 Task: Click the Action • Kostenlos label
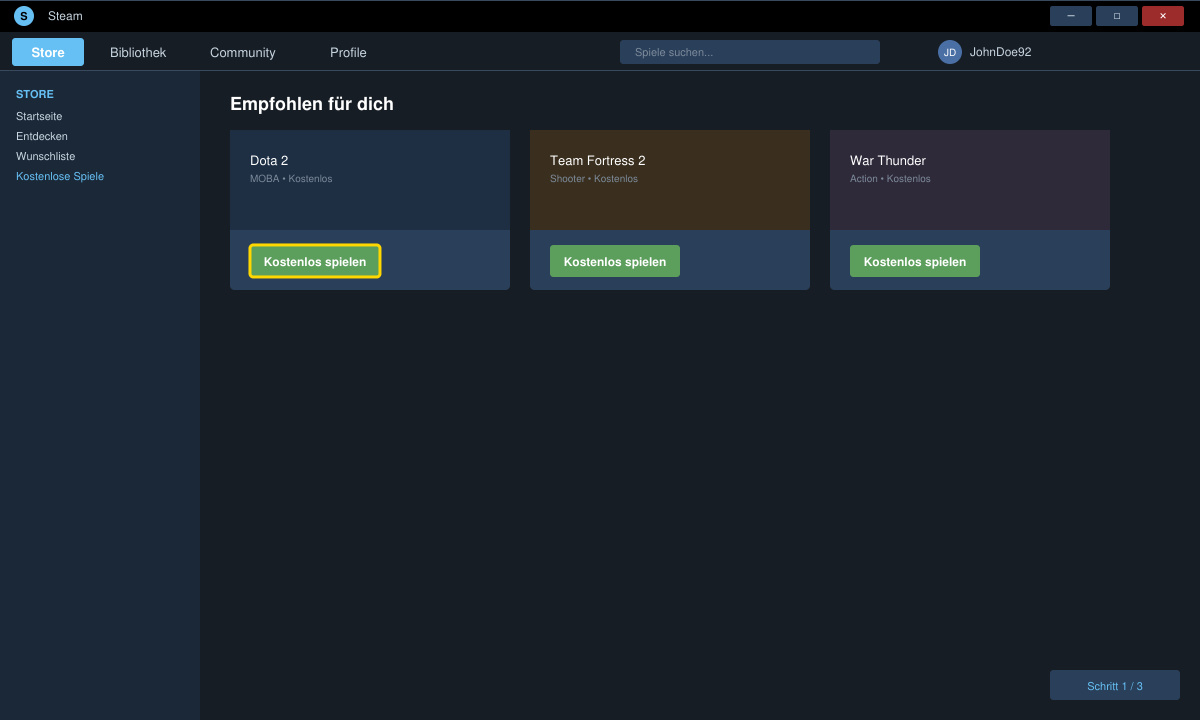pos(890,179)
